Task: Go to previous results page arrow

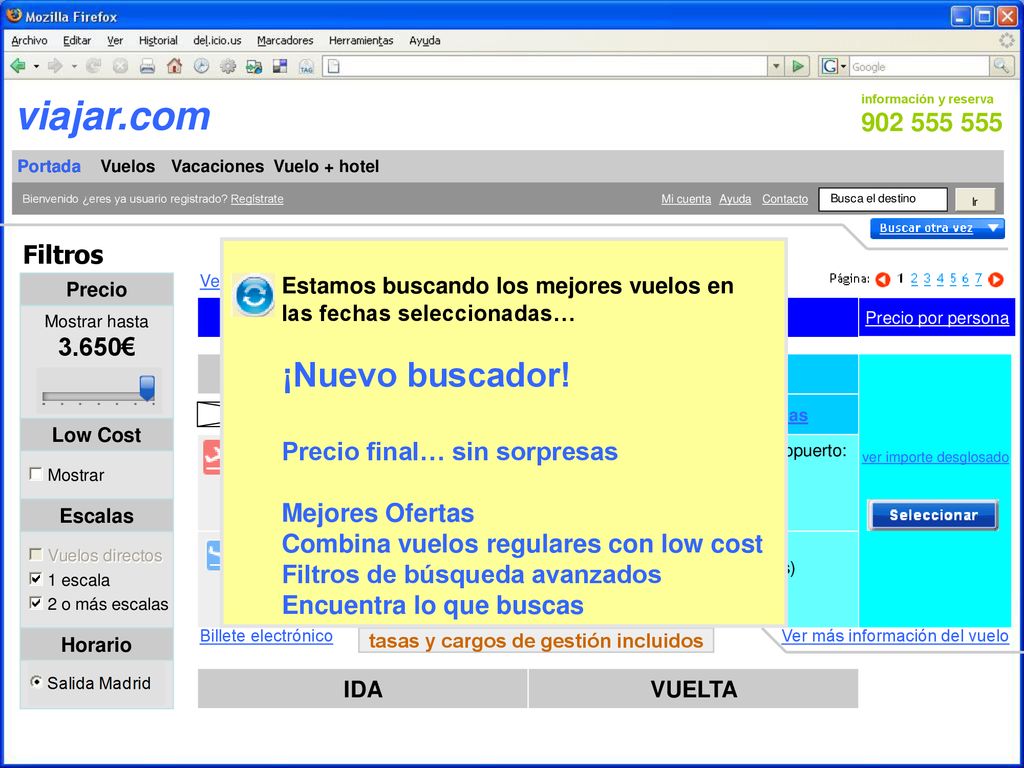Action: coord(883,280)
